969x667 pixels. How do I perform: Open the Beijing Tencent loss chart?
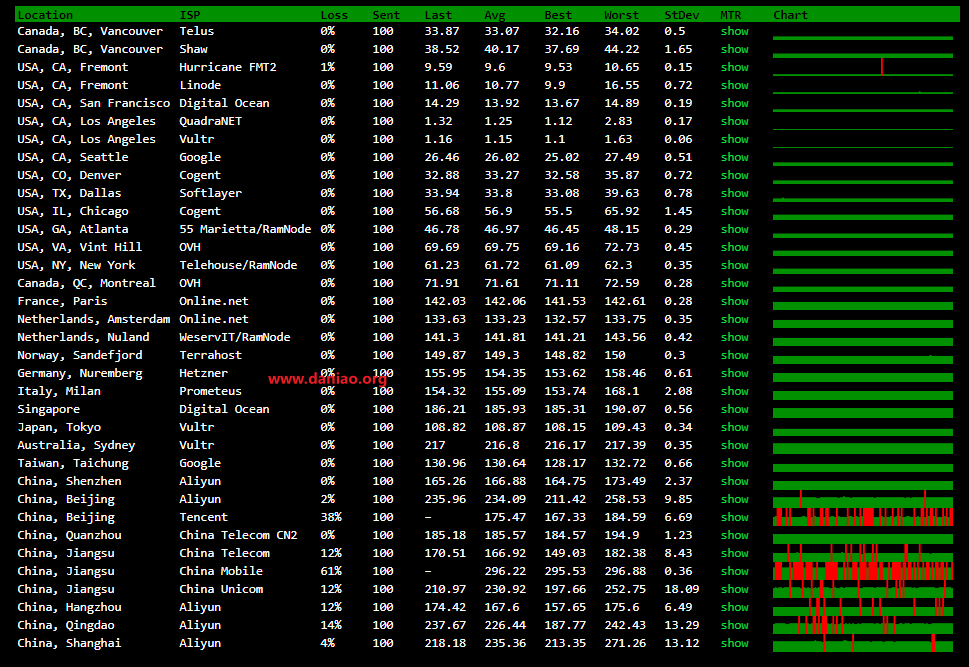[863, 517]
